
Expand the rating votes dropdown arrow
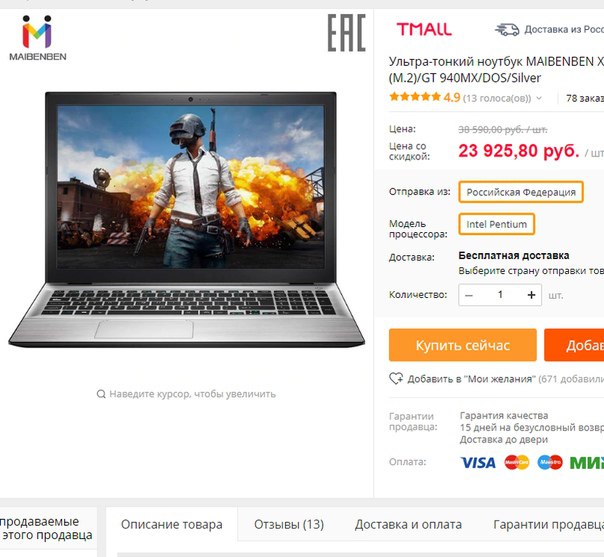click(x=539, y=98)
